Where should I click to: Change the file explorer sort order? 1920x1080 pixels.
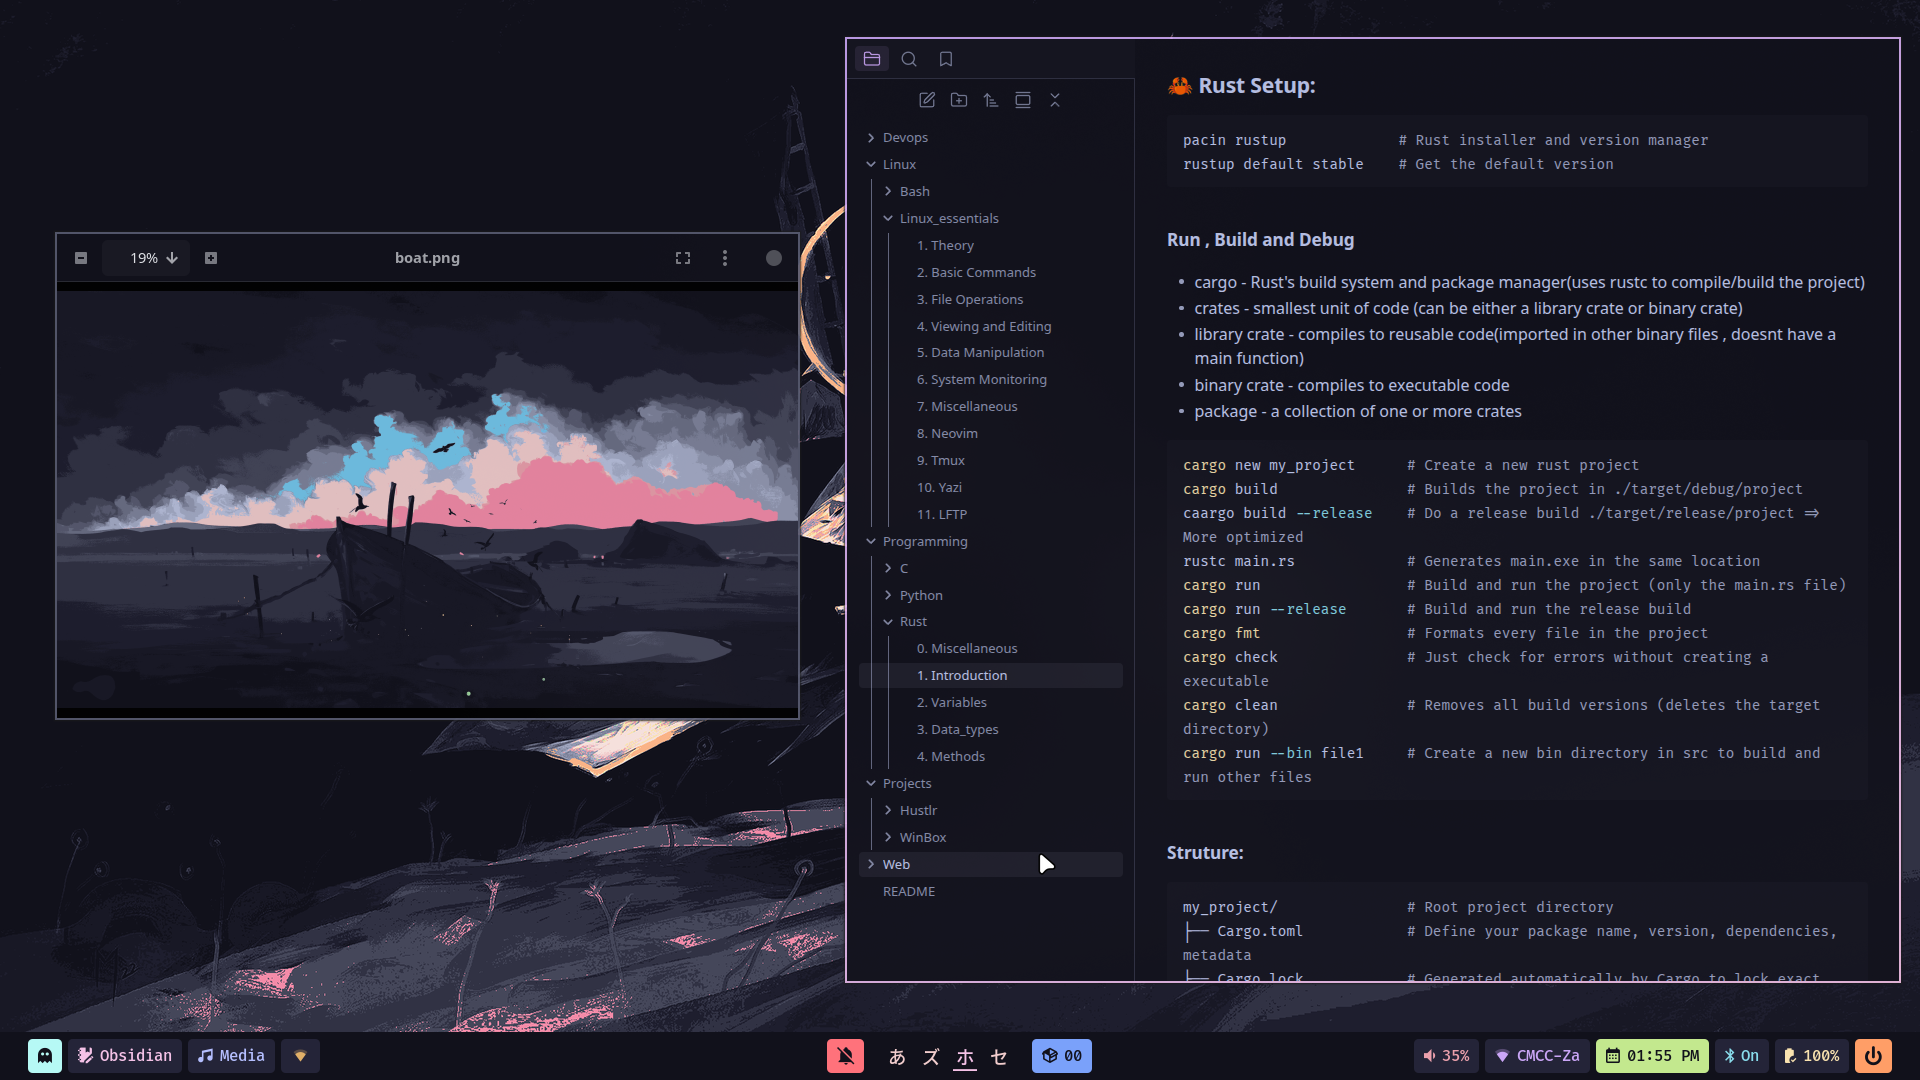tap(991, 100)
